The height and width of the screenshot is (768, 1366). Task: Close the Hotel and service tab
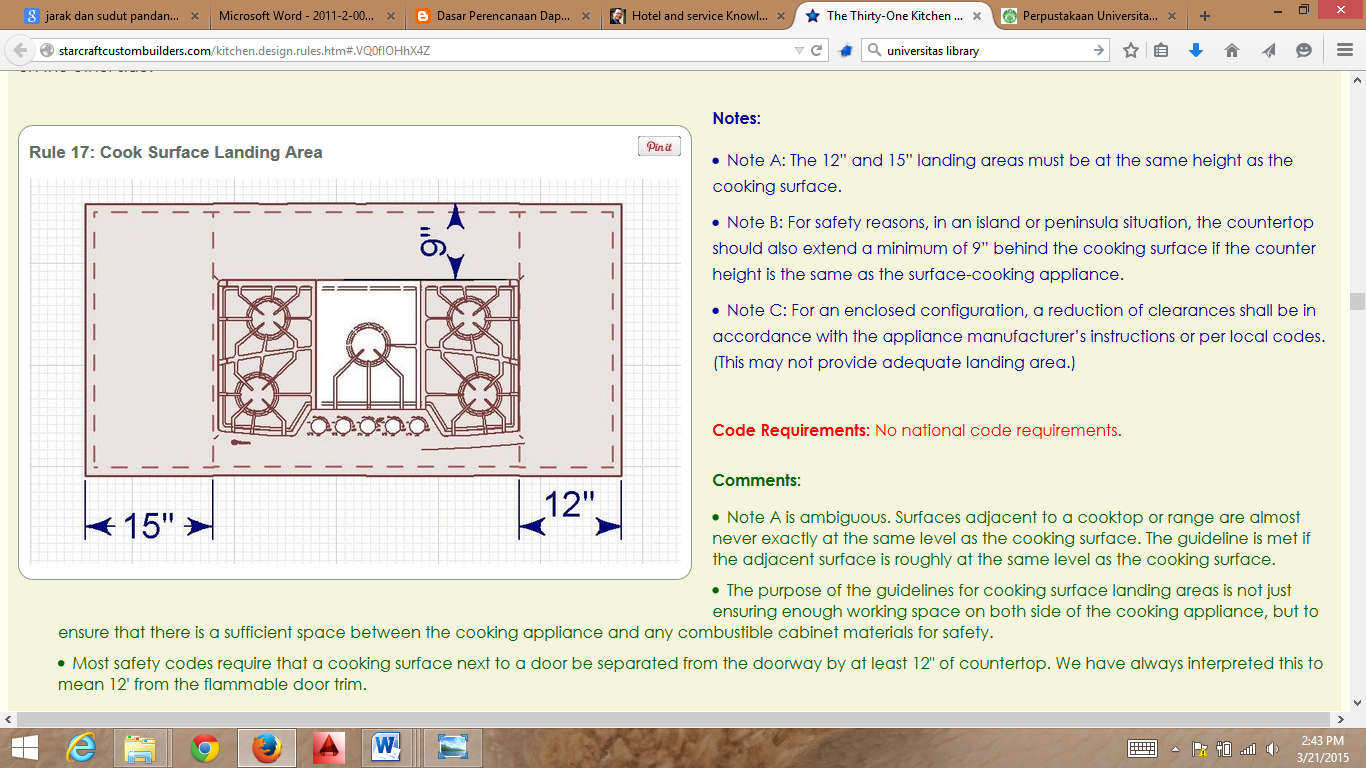(781, 16)
